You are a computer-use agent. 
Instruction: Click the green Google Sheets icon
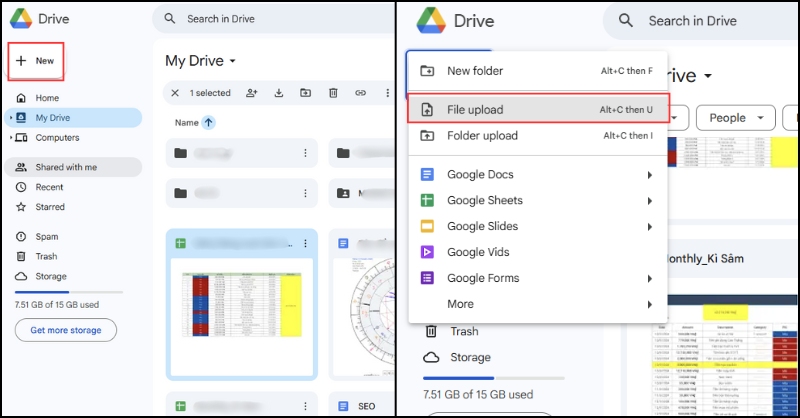coord(427,201)
